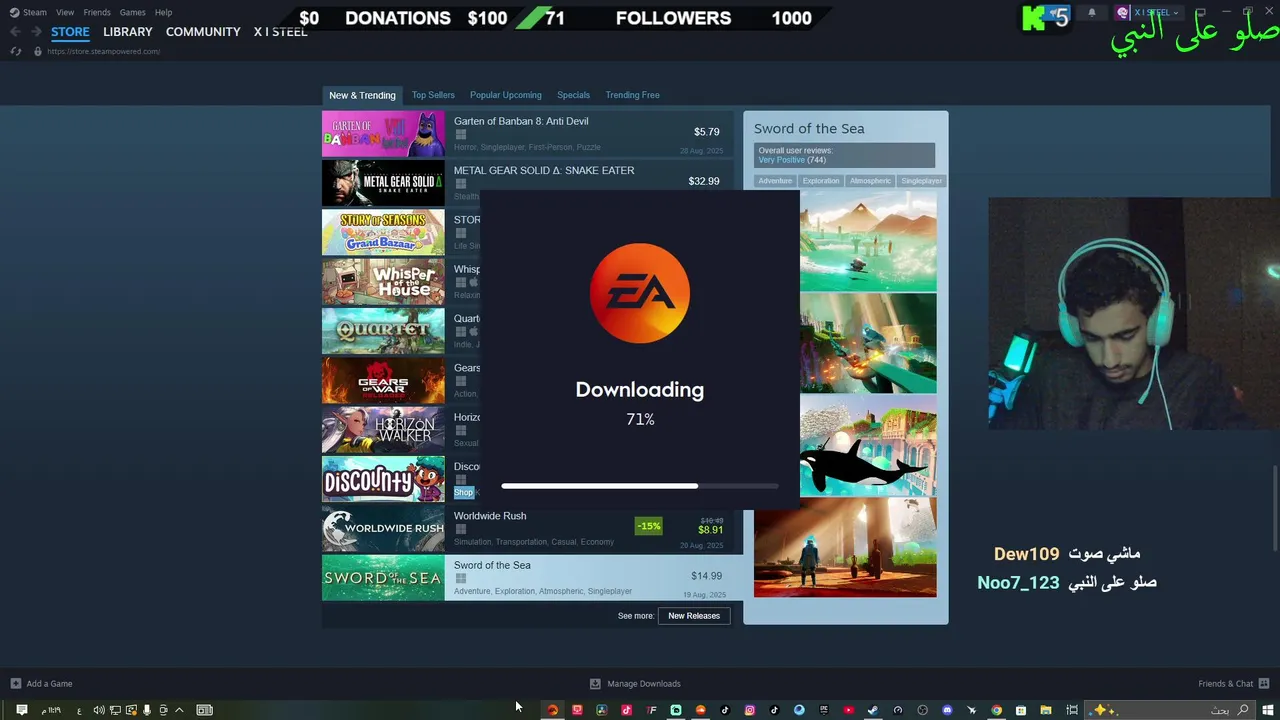Open Windows notification center icon
The height and width of the screenshot is (720, 1280).
[x=21, y=710]
